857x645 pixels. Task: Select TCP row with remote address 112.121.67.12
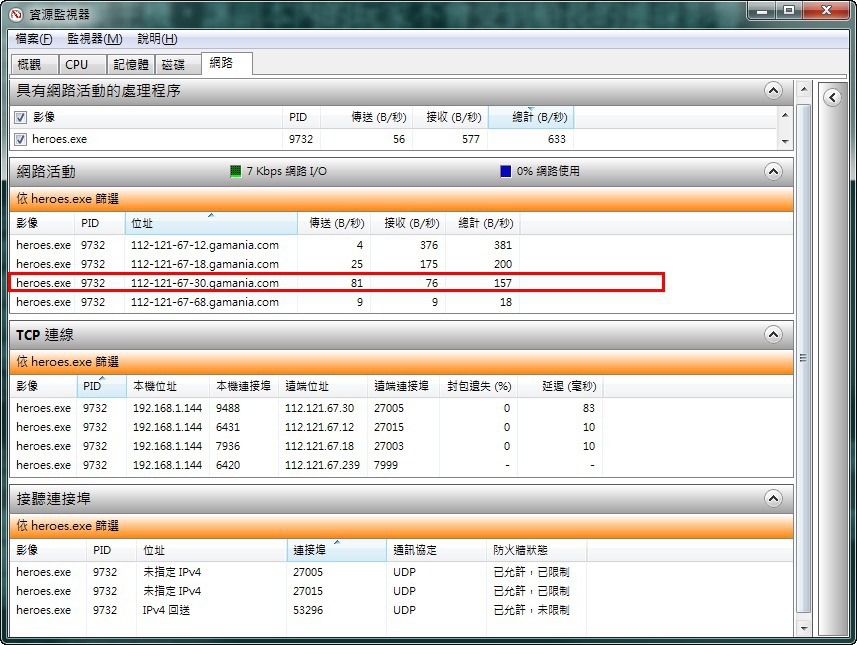point(306,427)
